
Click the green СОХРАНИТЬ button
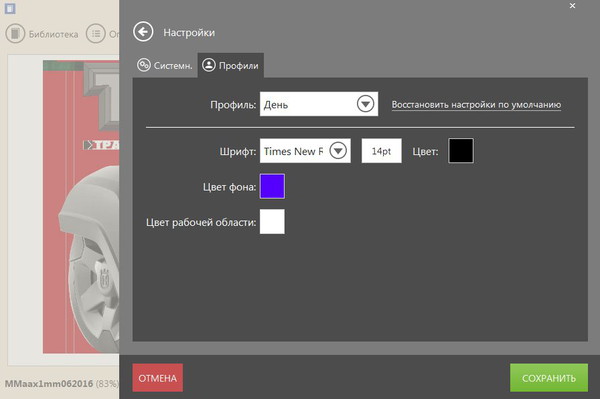point(549,378)
